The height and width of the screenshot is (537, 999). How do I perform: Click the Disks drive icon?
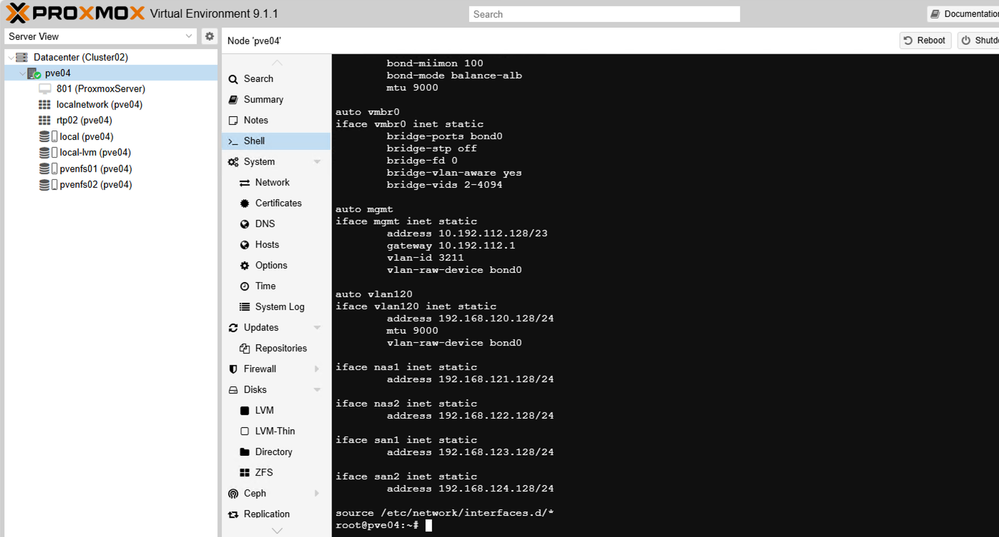(x=233, y=390)
